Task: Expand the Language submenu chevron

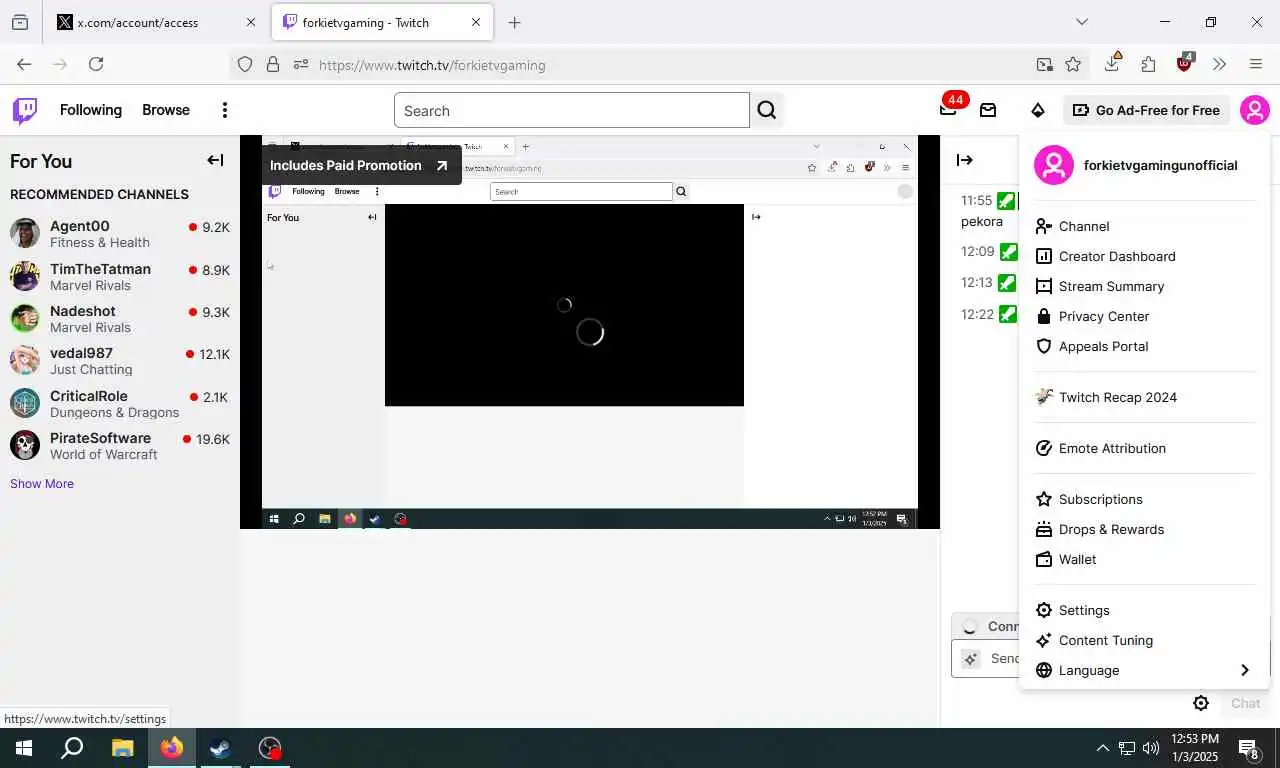Action: point(1245,670)
